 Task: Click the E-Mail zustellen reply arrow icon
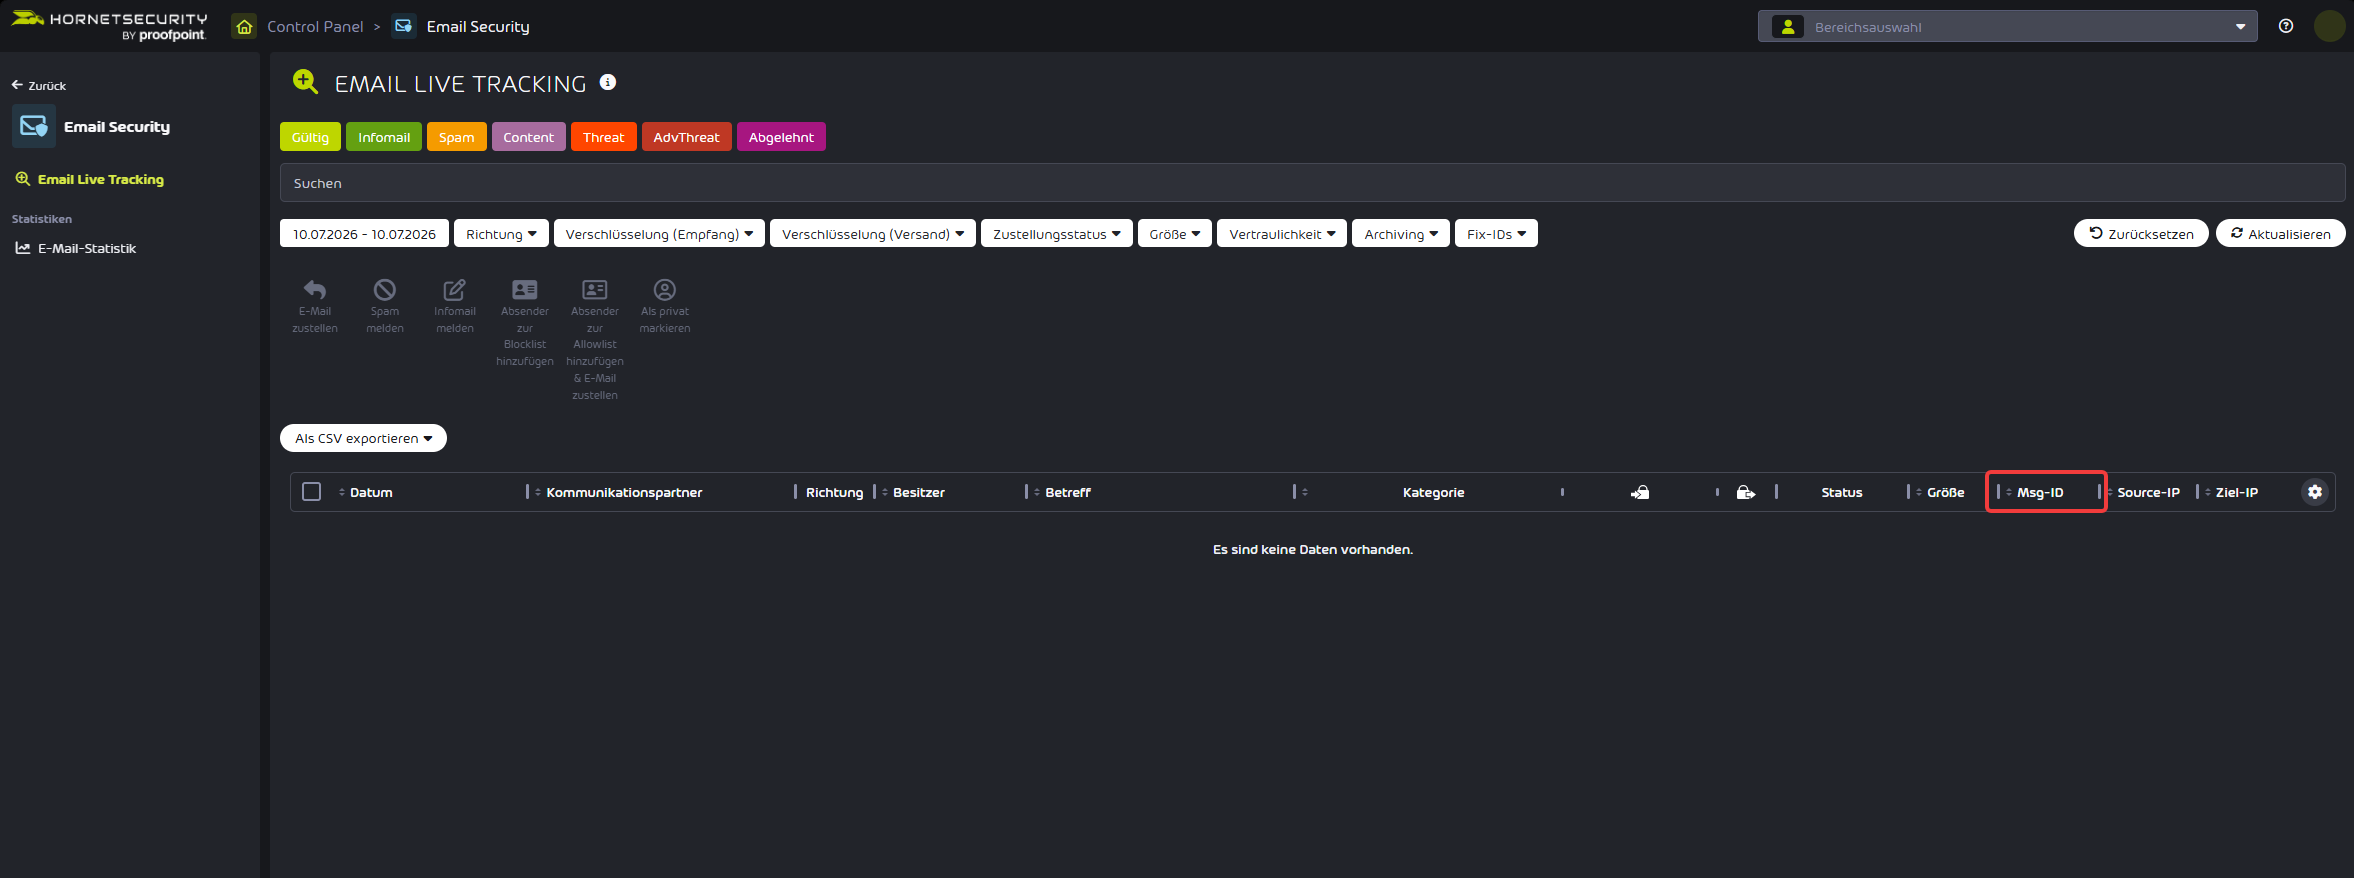pyautogui.click(x=315, y=290)
